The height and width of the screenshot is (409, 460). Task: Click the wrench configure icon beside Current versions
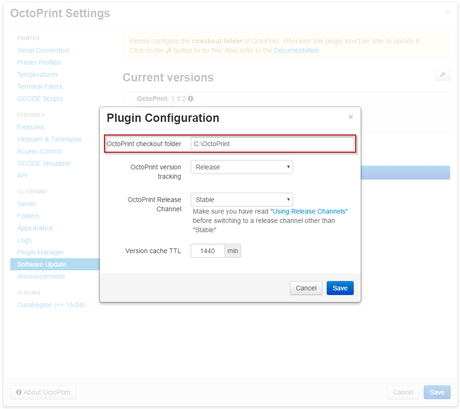tap(442, 74)
